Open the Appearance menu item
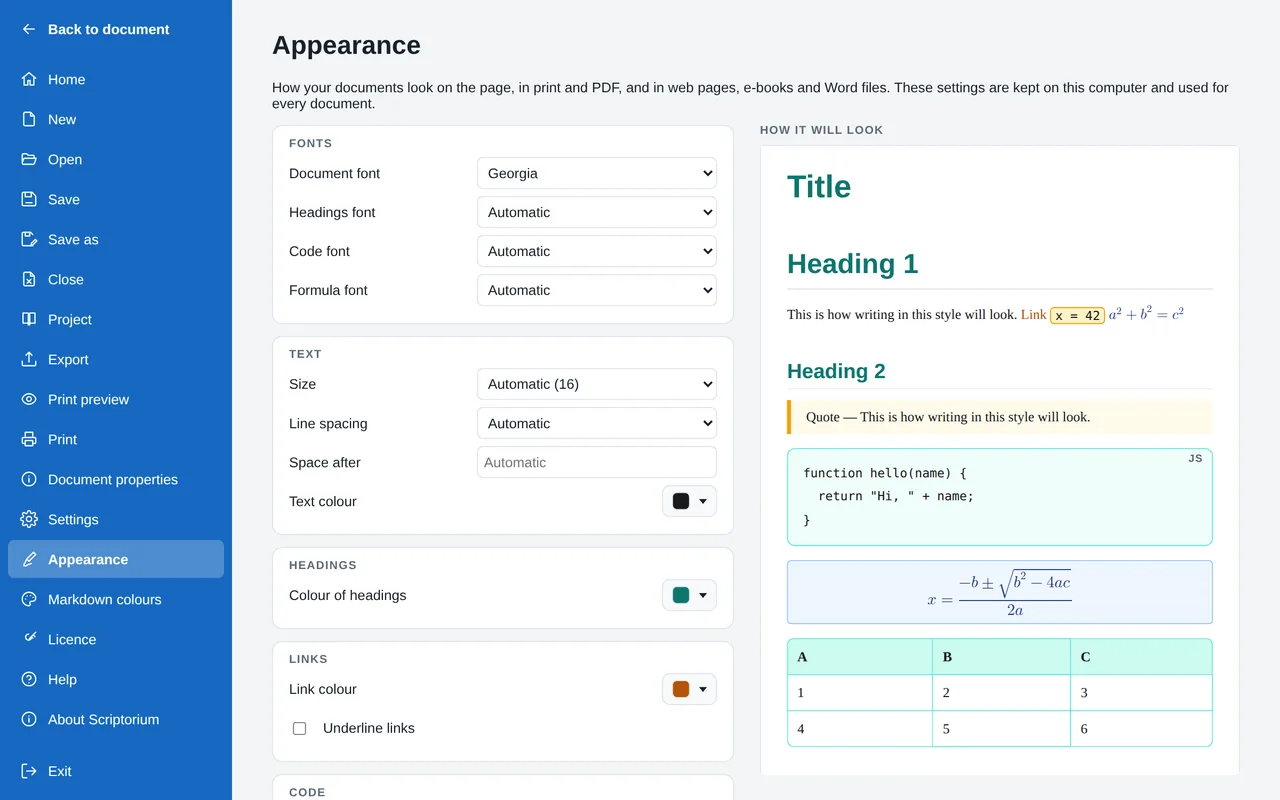Image resolution: width=1280 pixels, height=800 pixels. (x=116, y=559)
